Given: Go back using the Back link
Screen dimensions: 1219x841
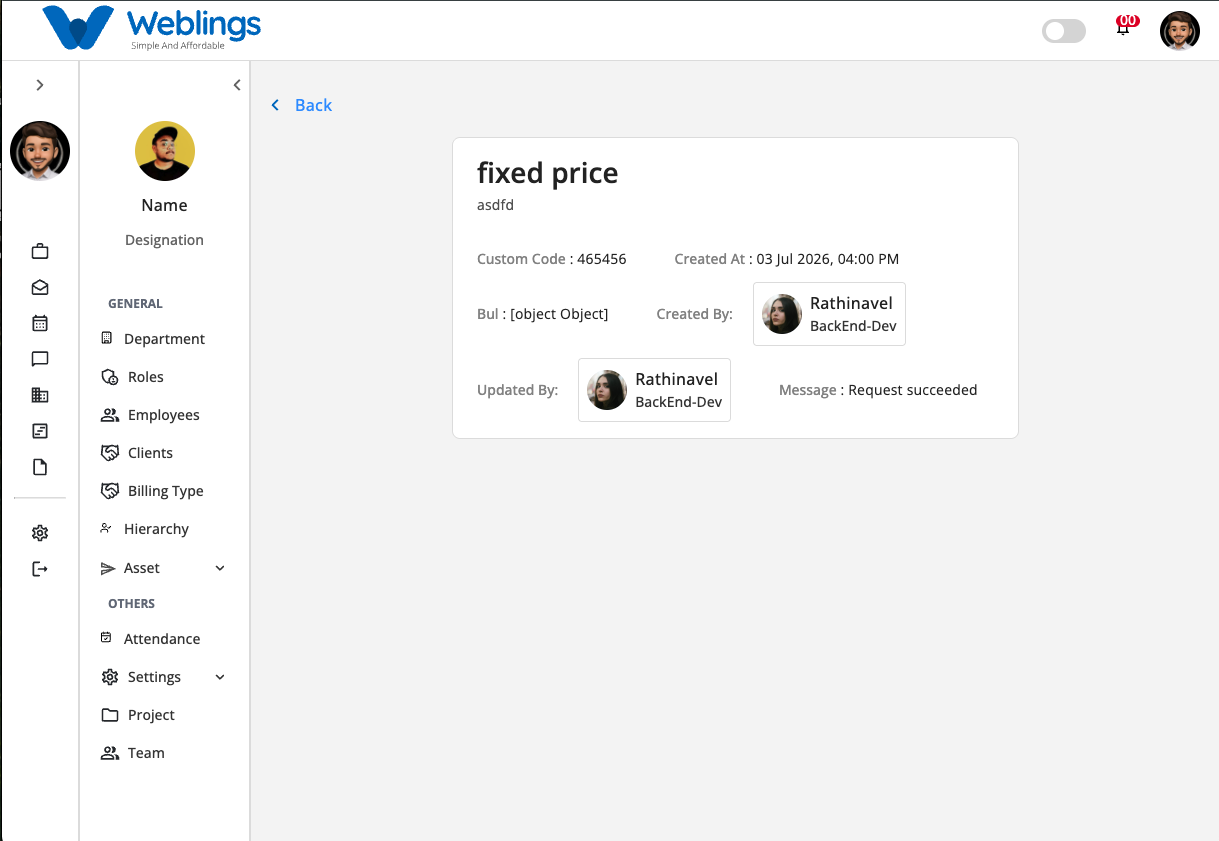Looking at the screenshot, I should click(x=301, y=105).
